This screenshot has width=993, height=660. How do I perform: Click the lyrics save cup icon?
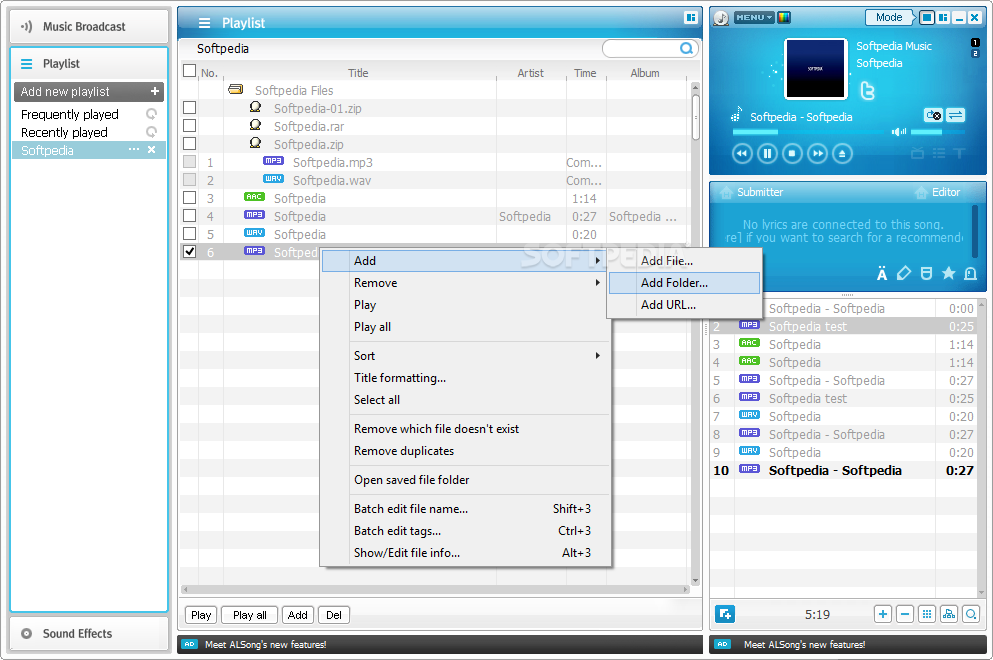(927, 273)
